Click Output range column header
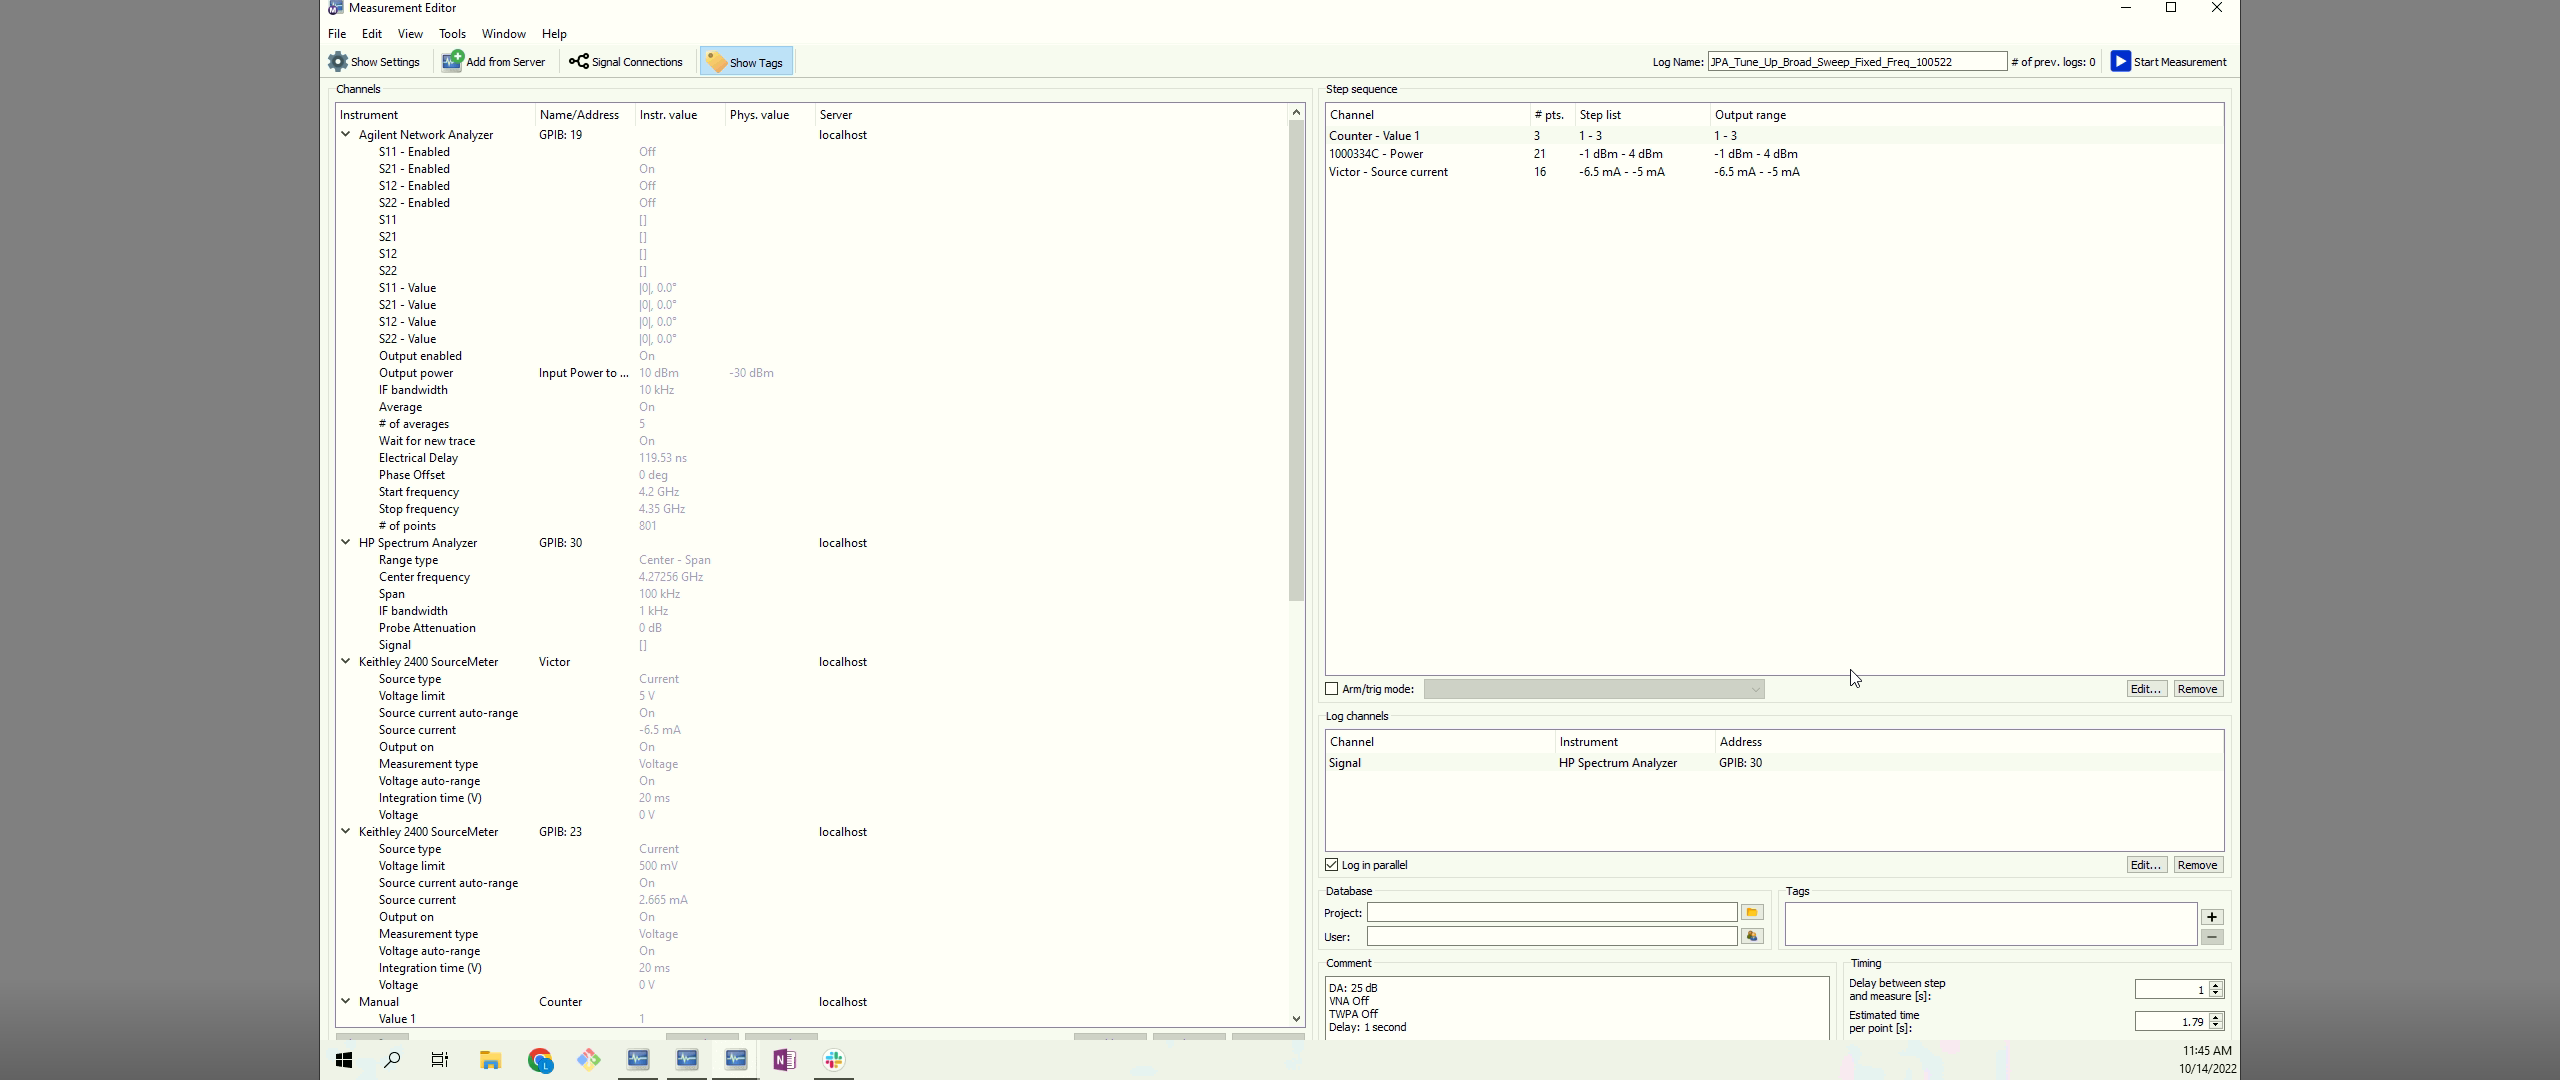Viewport: 2560px width, 1080px height. tap(1966, 115)
